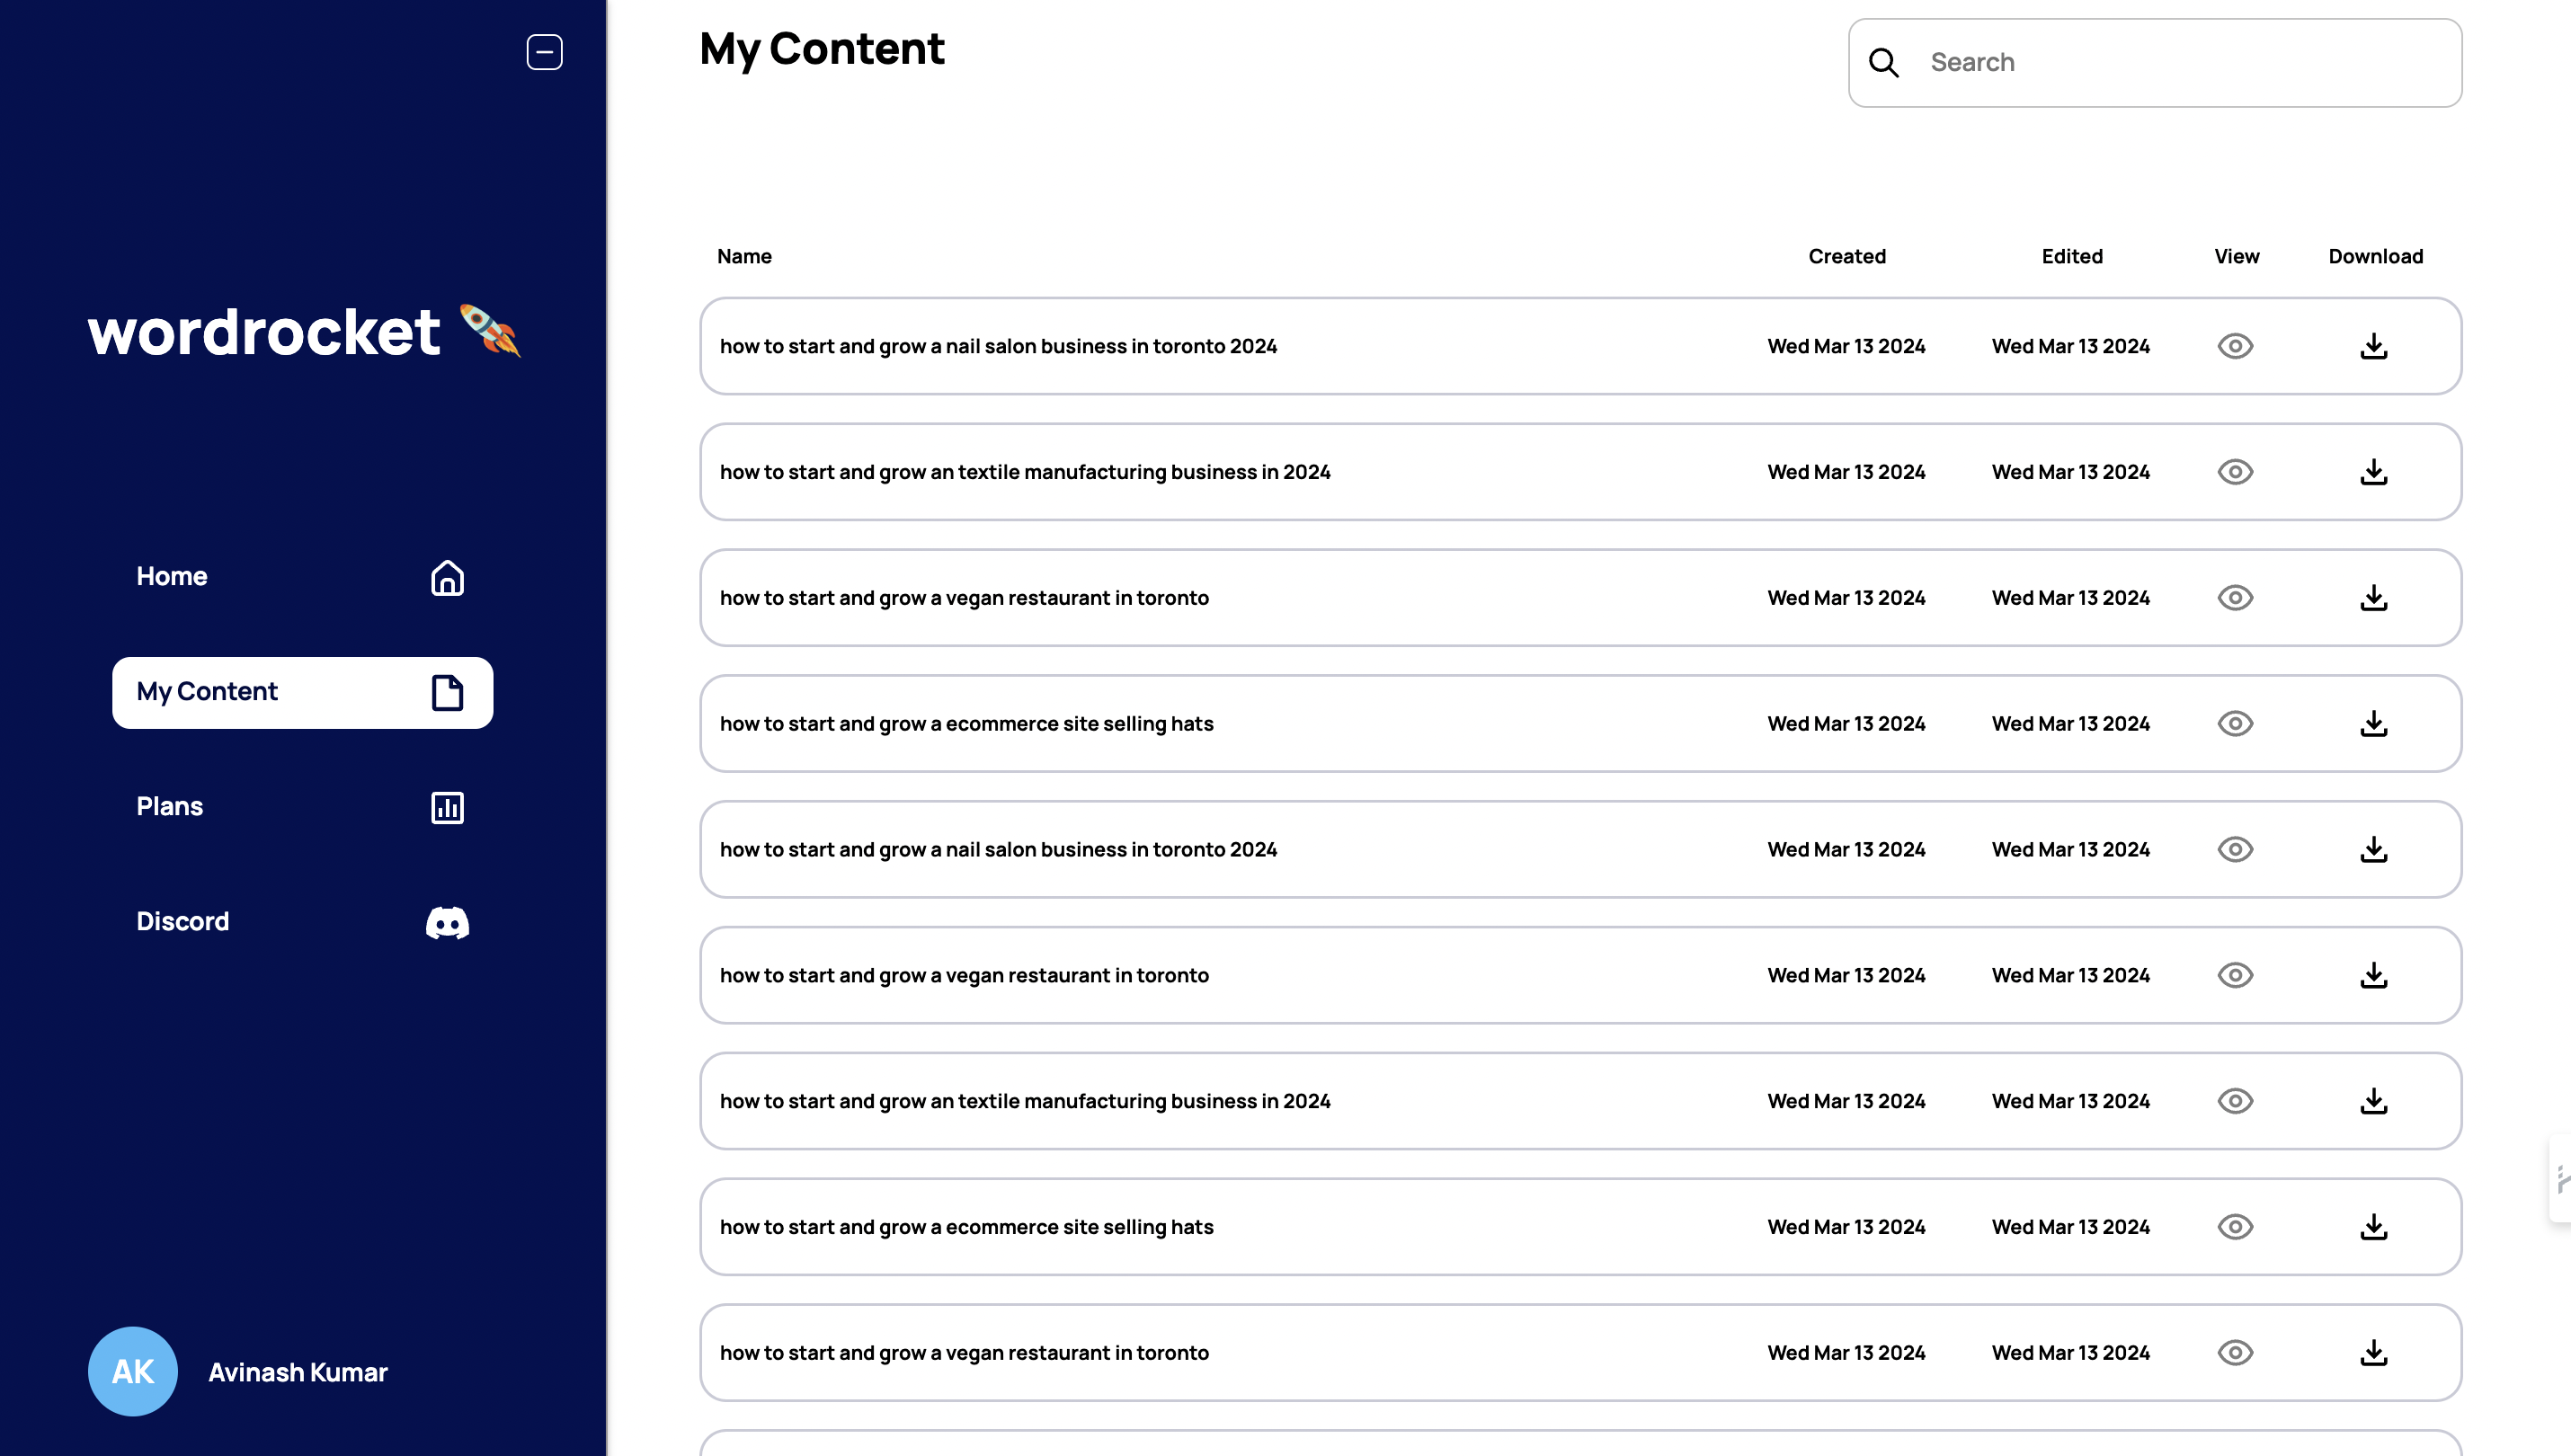
Task: Select the My Content sidebar tab
Action: click(x=208, y=692)
